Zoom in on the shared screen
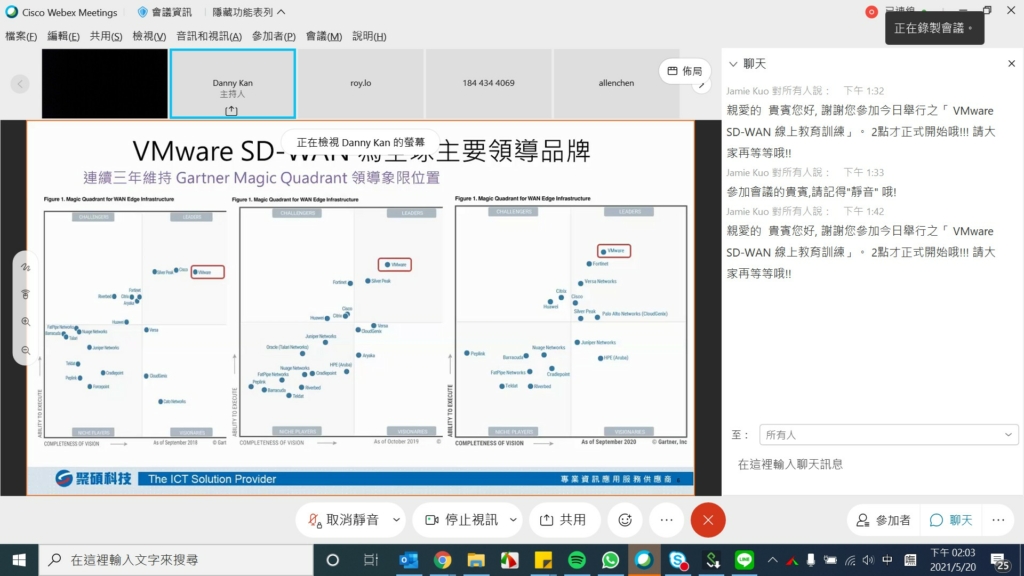 [25, 322]
